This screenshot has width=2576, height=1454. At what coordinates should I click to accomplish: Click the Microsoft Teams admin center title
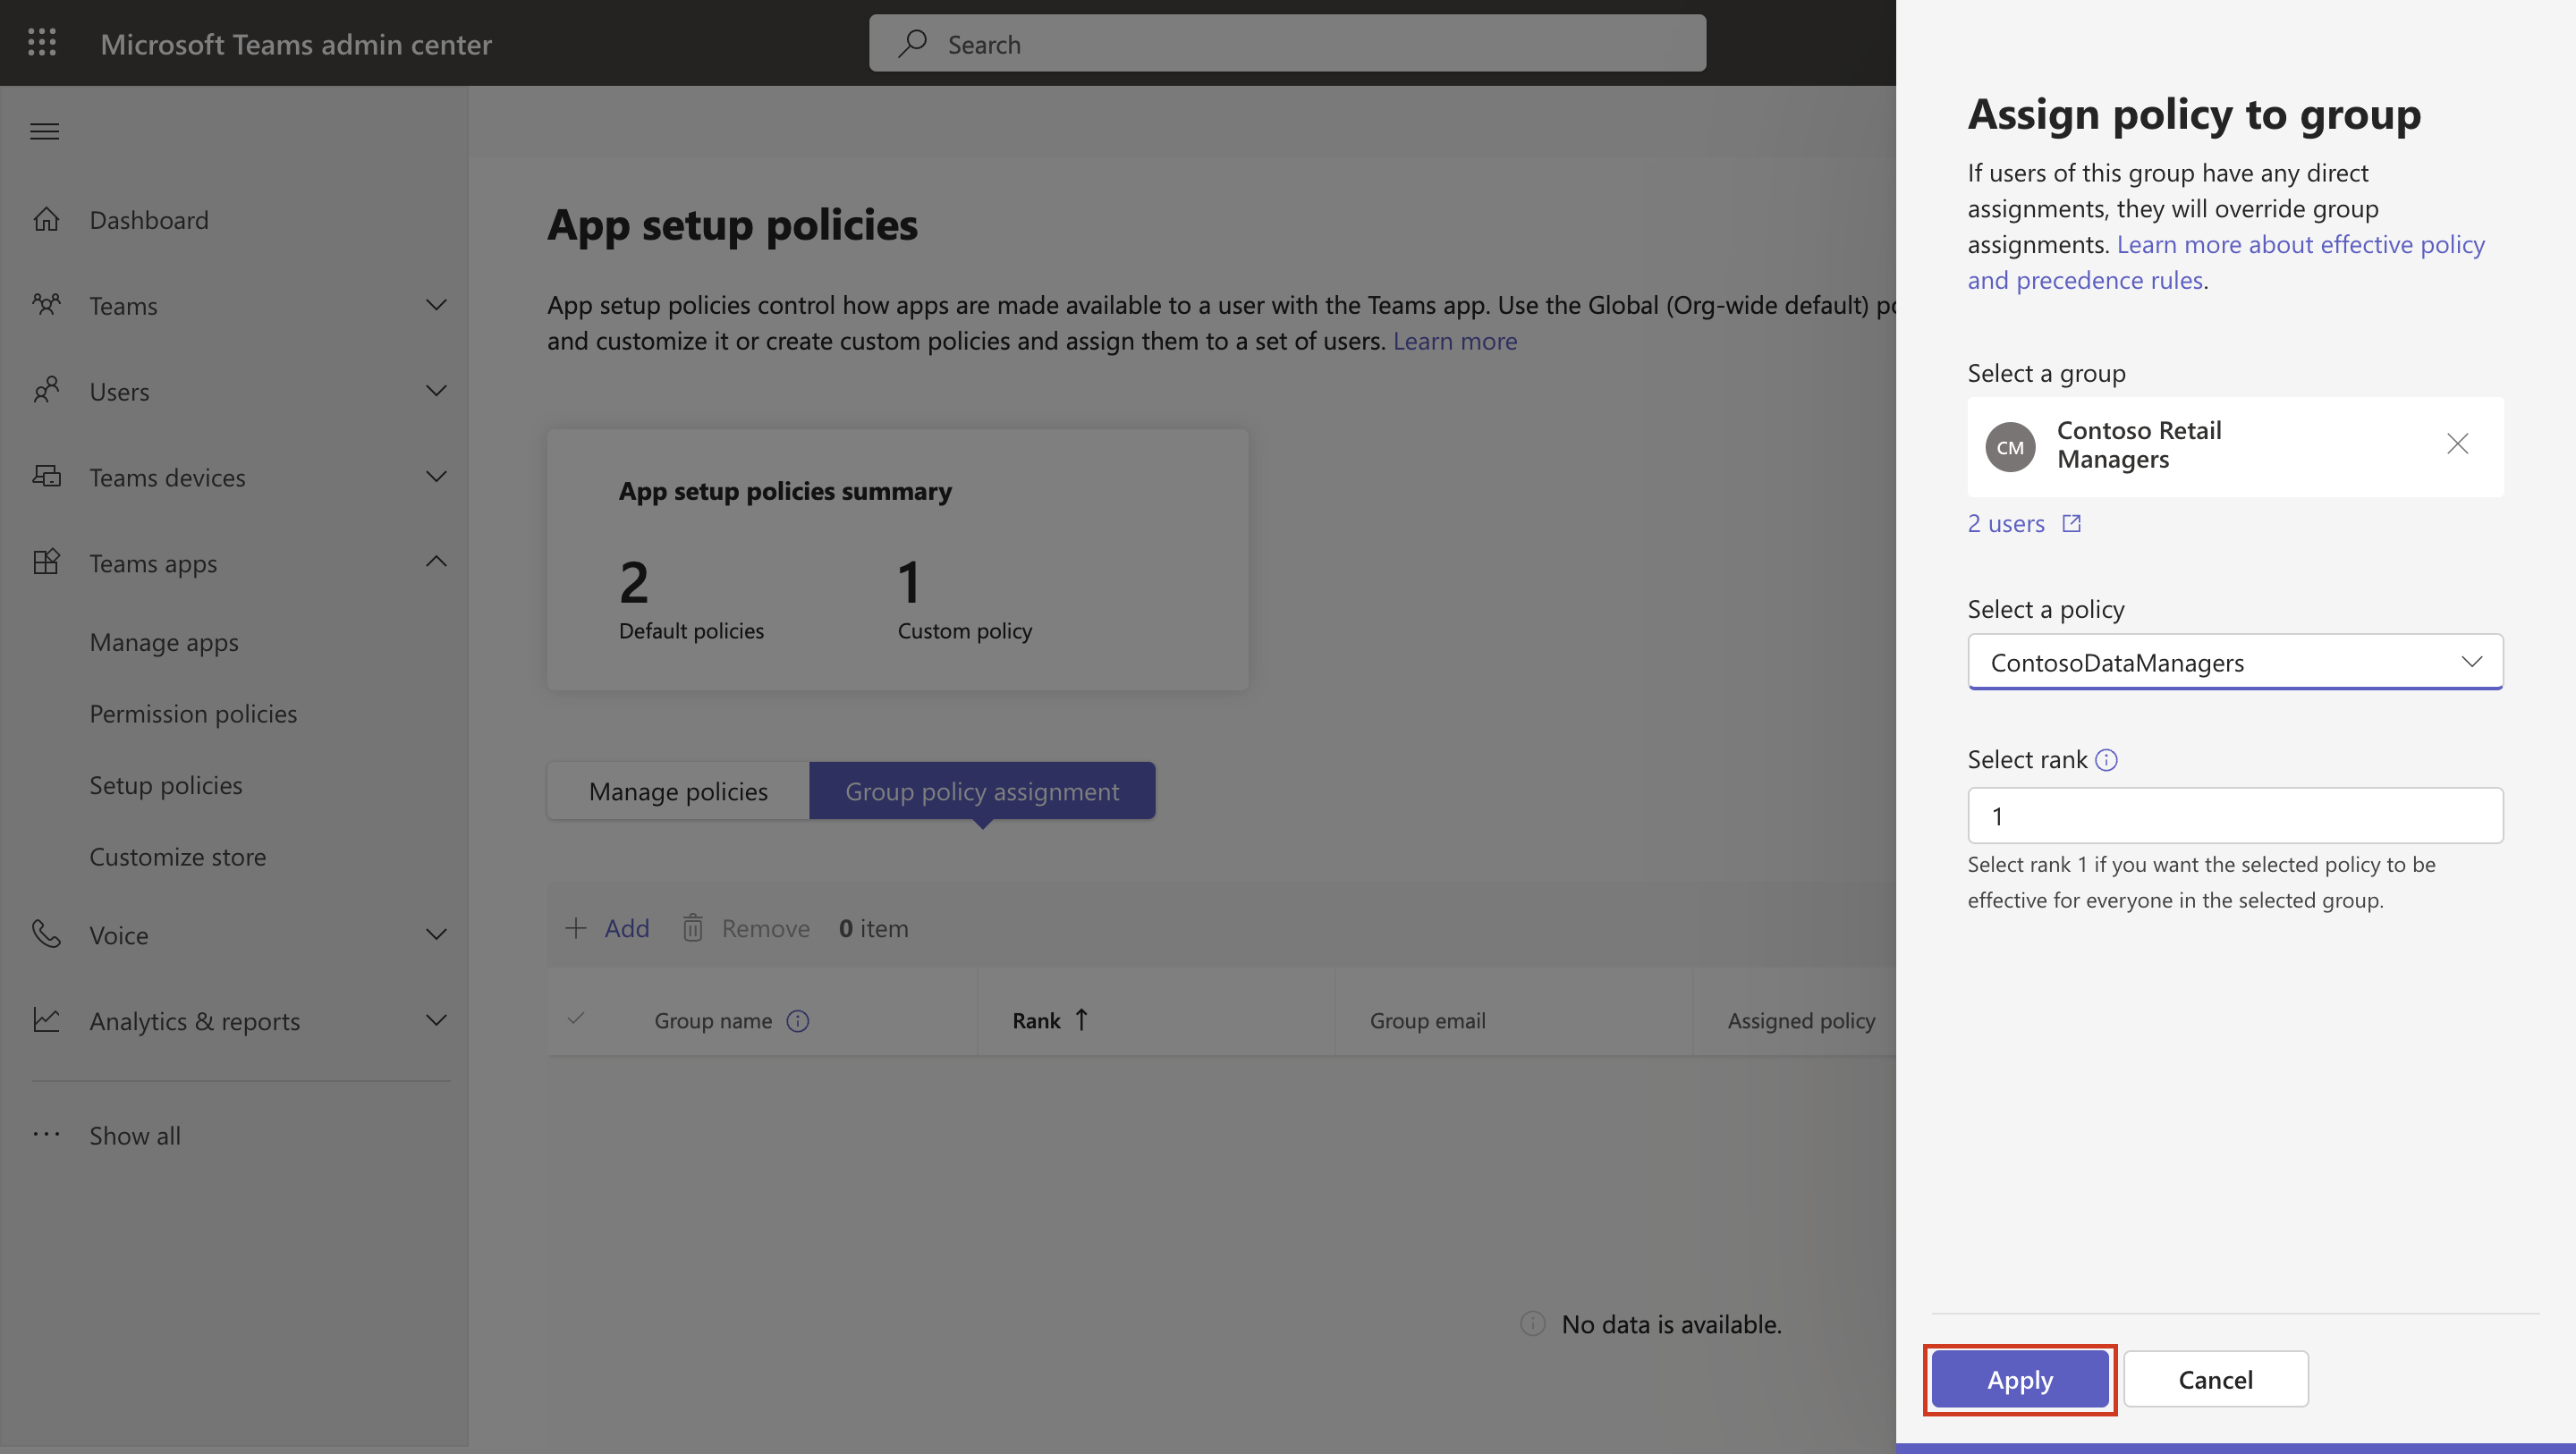[296, 43]
